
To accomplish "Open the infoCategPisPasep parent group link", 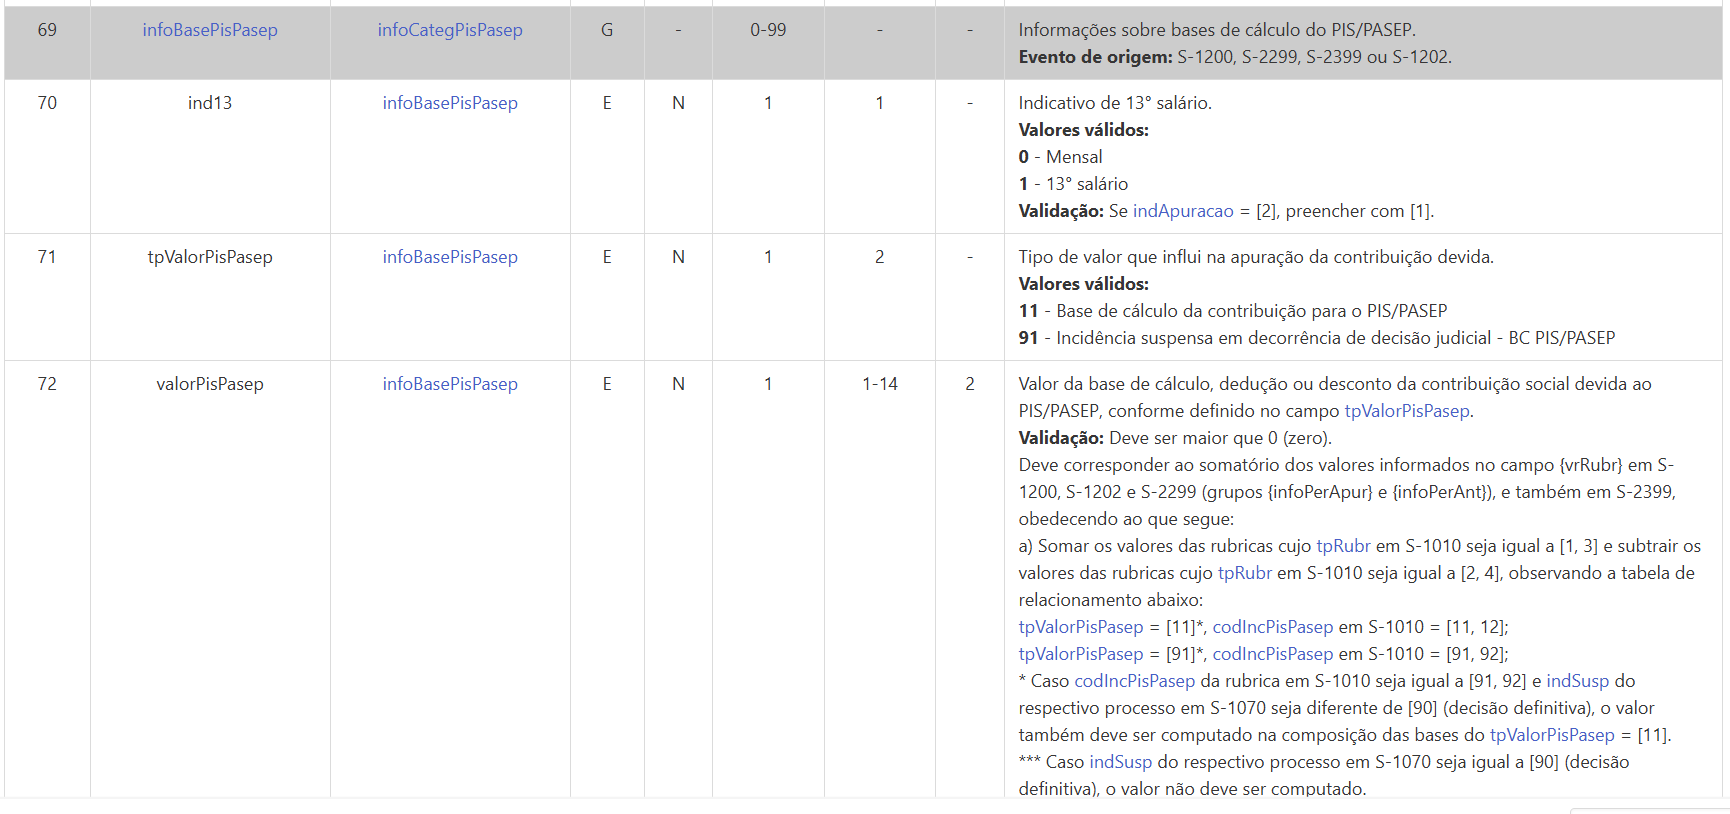I will pyautogui.click(x=450, y=30).
